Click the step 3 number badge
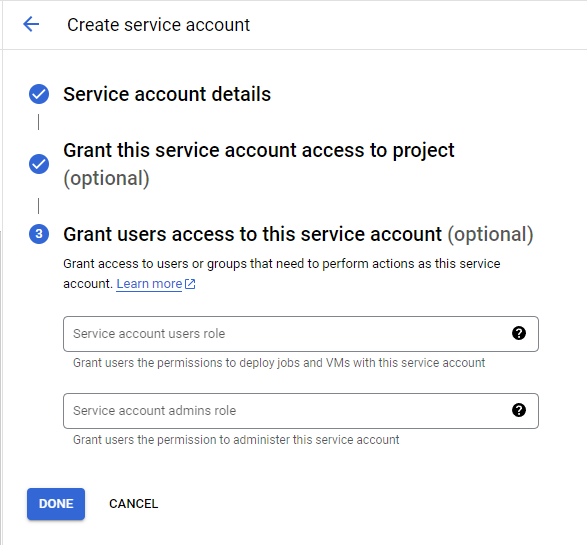This screenshot has height=545, width=587. [39, 234]
